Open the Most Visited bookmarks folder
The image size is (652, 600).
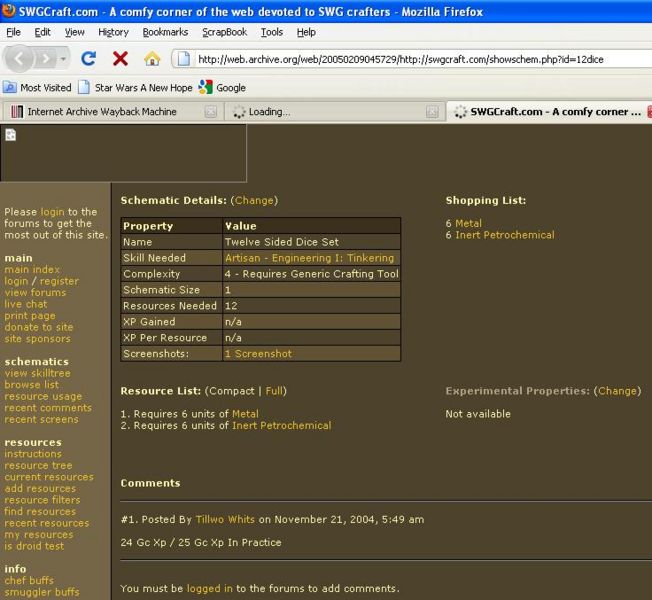click(37, 87)
